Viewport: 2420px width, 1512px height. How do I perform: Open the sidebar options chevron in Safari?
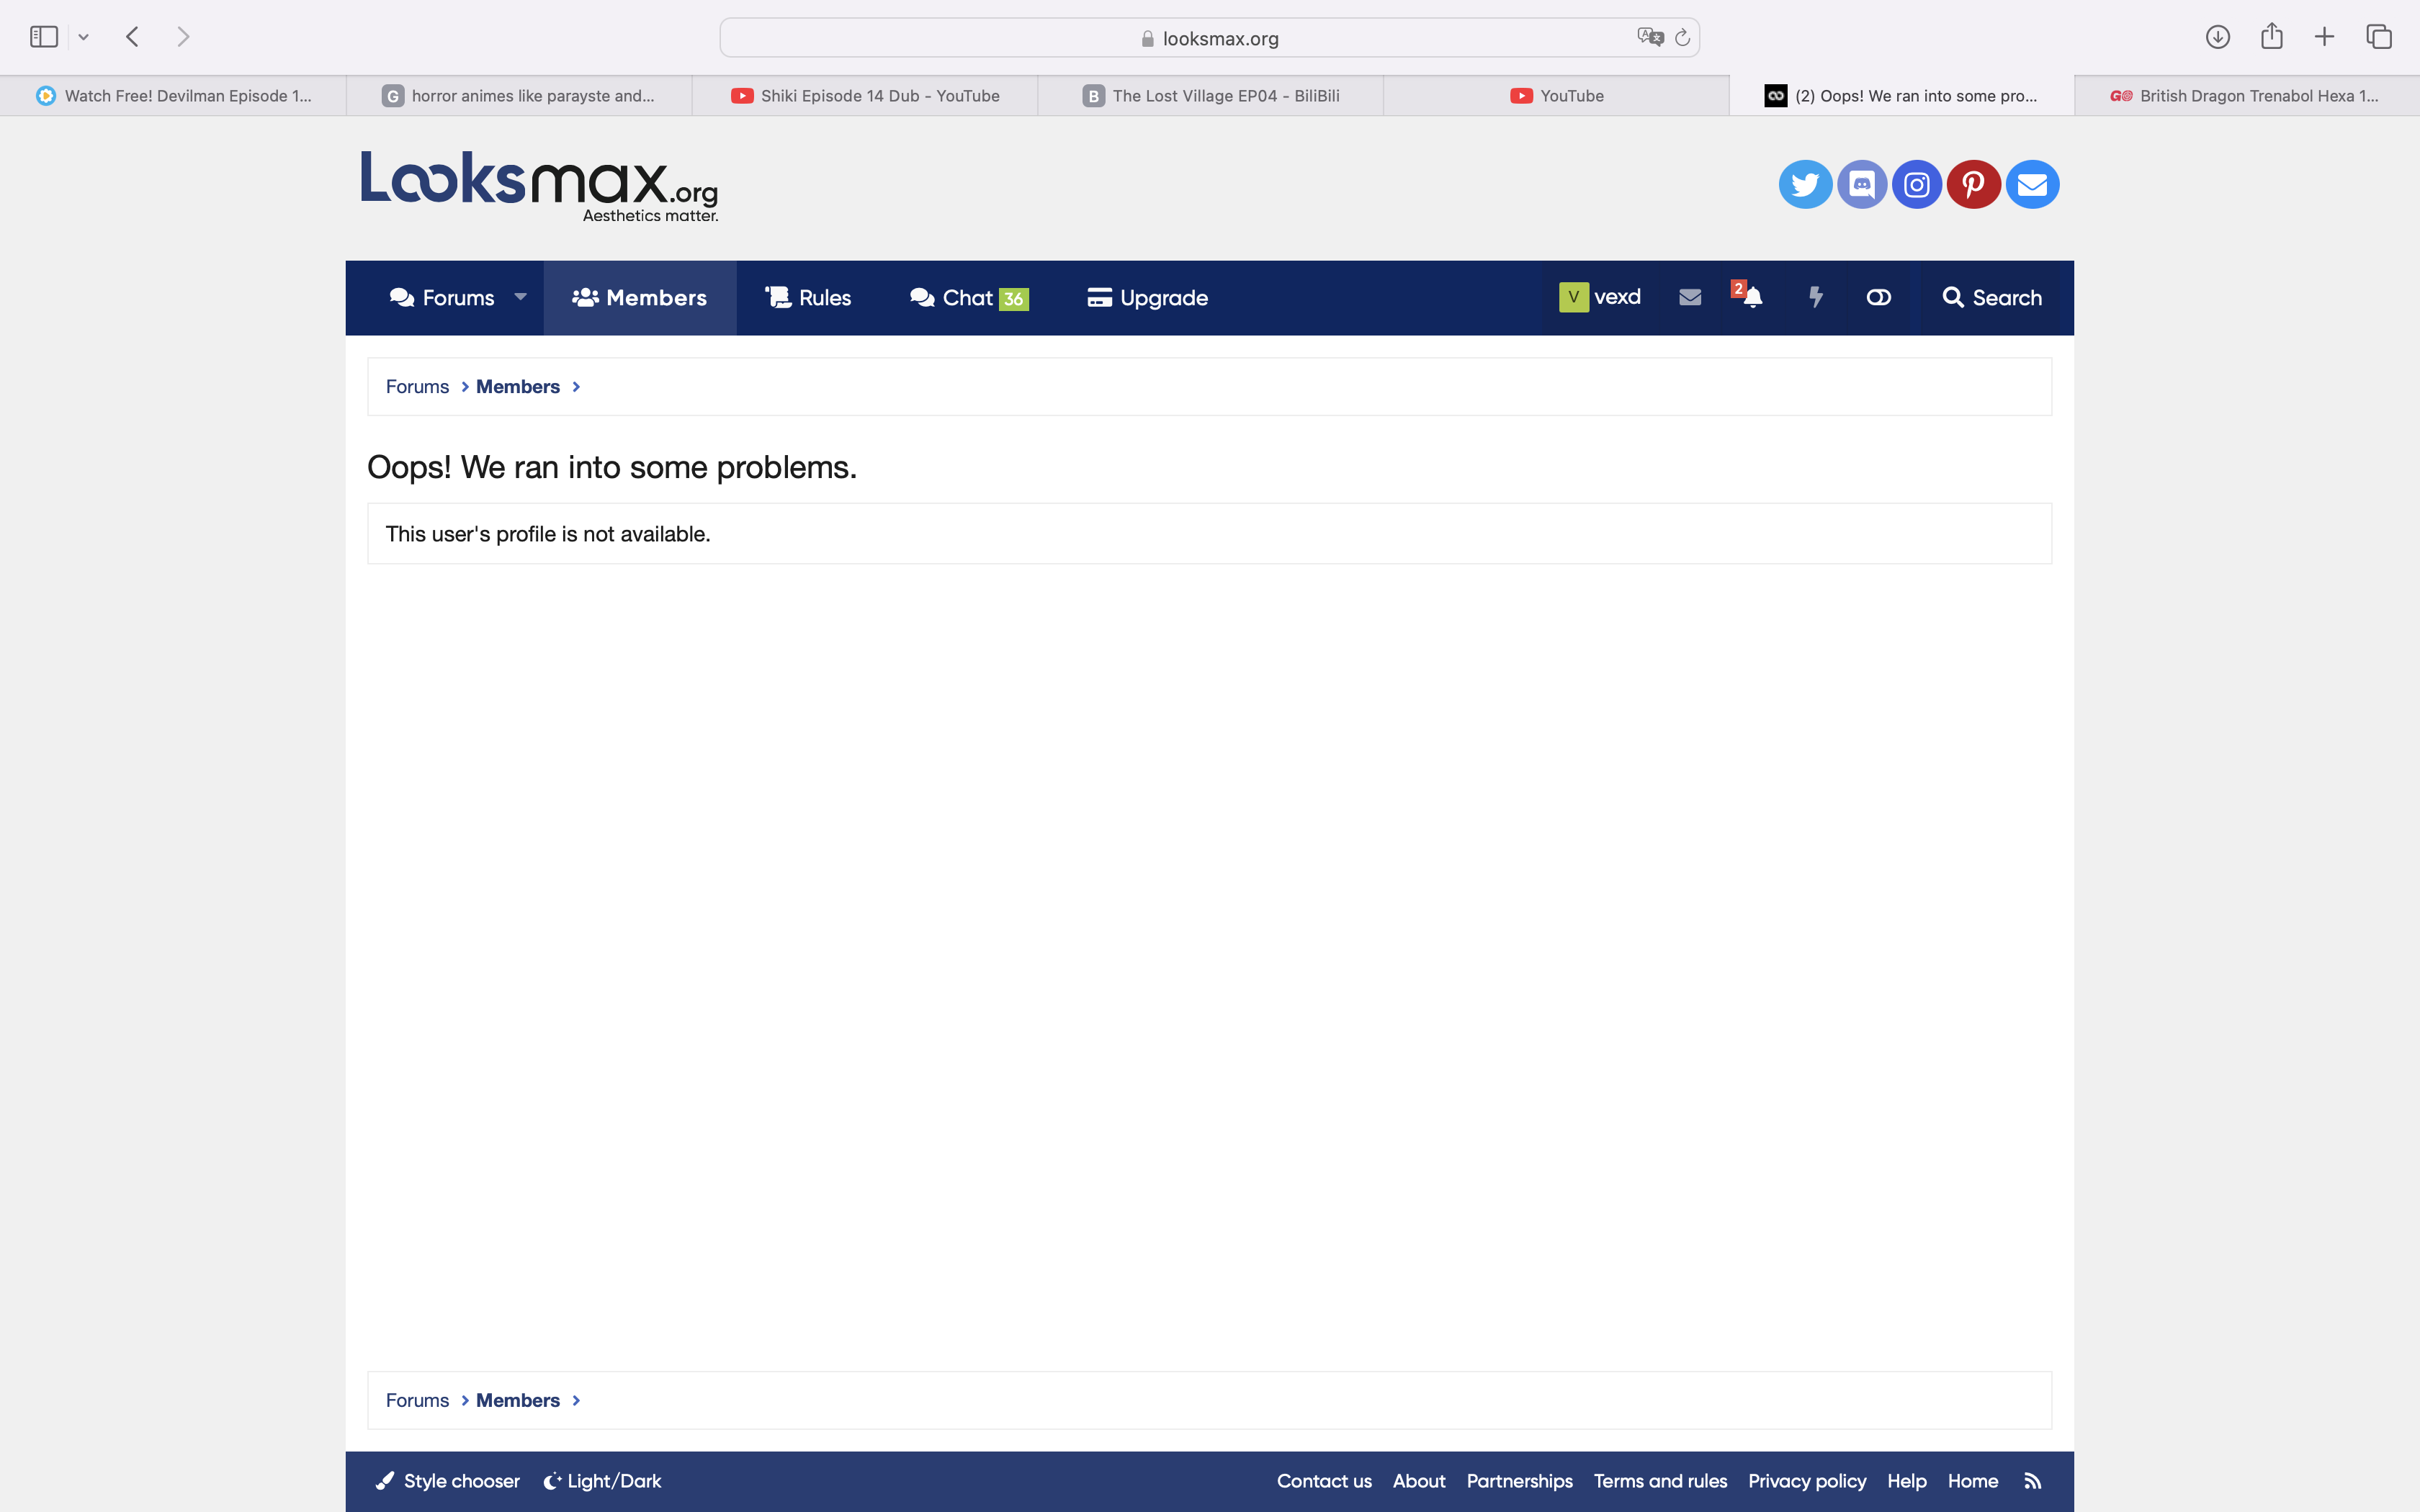coord(84,37)
